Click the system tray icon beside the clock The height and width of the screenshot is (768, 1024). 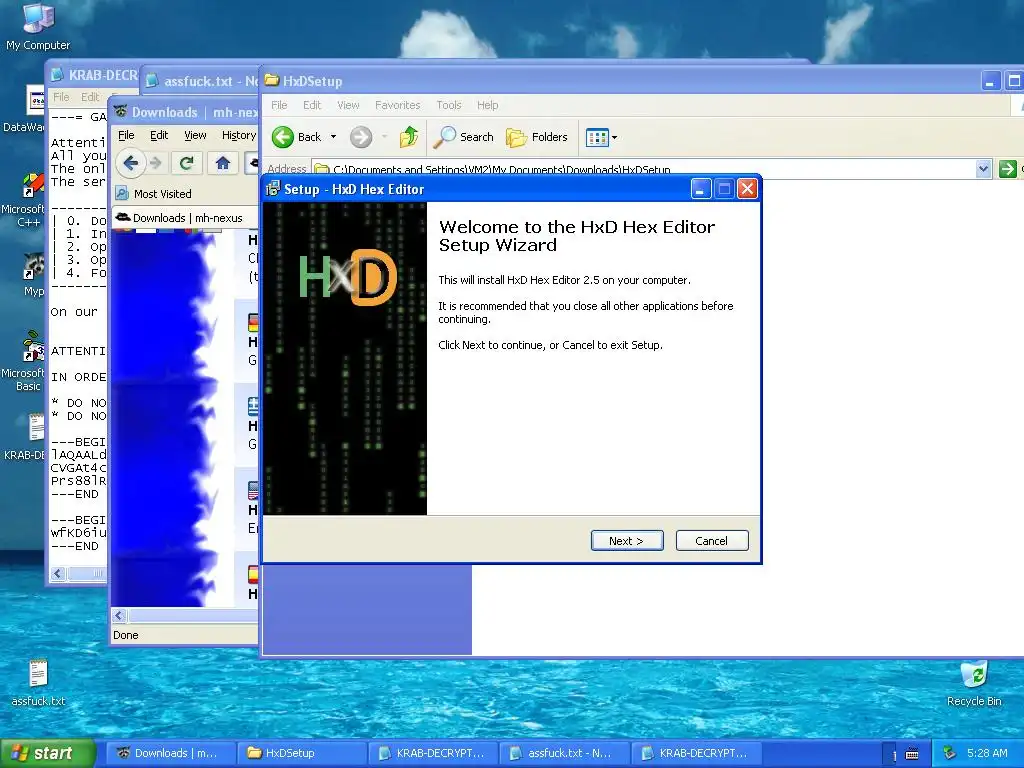click(950, 754)
